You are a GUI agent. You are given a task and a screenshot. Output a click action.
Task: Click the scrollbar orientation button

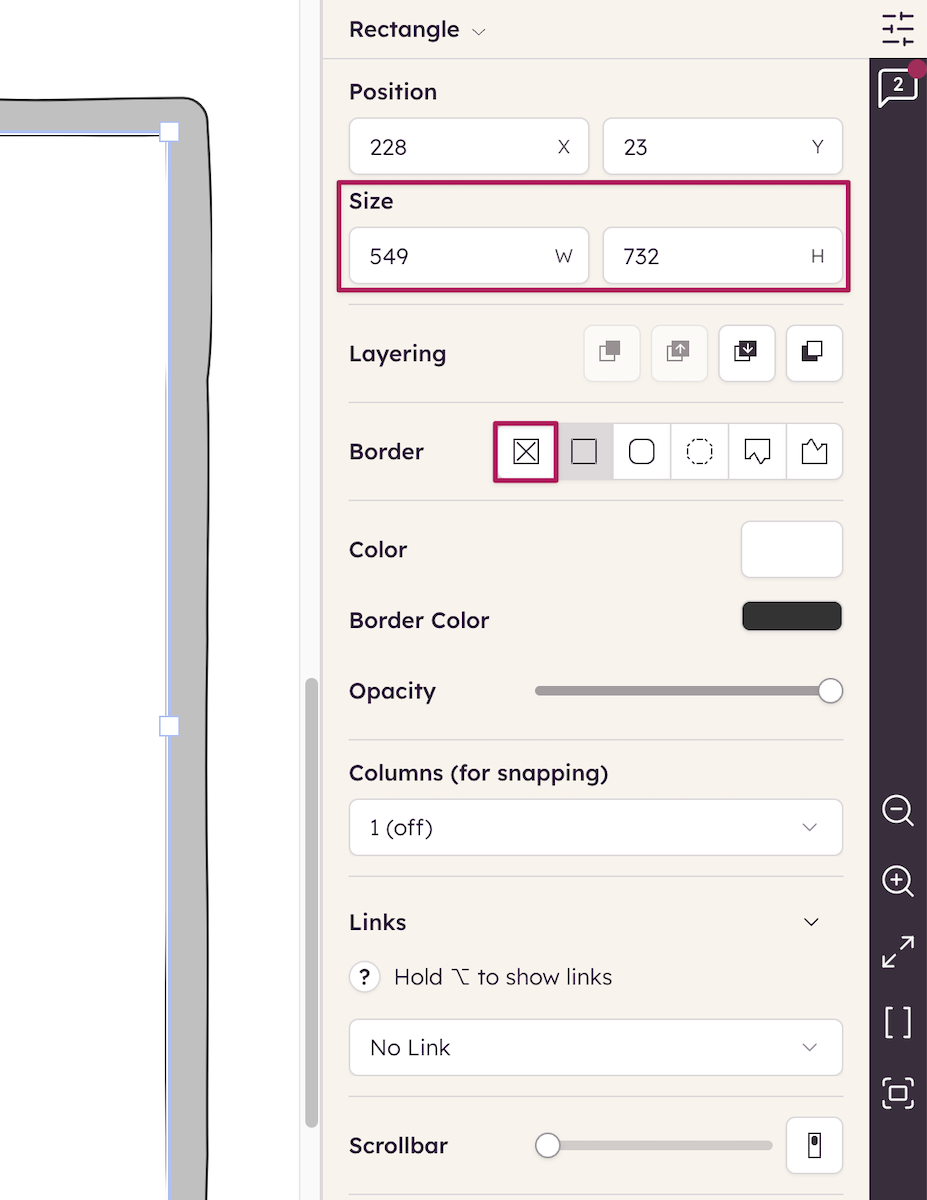coord(814,1145)
